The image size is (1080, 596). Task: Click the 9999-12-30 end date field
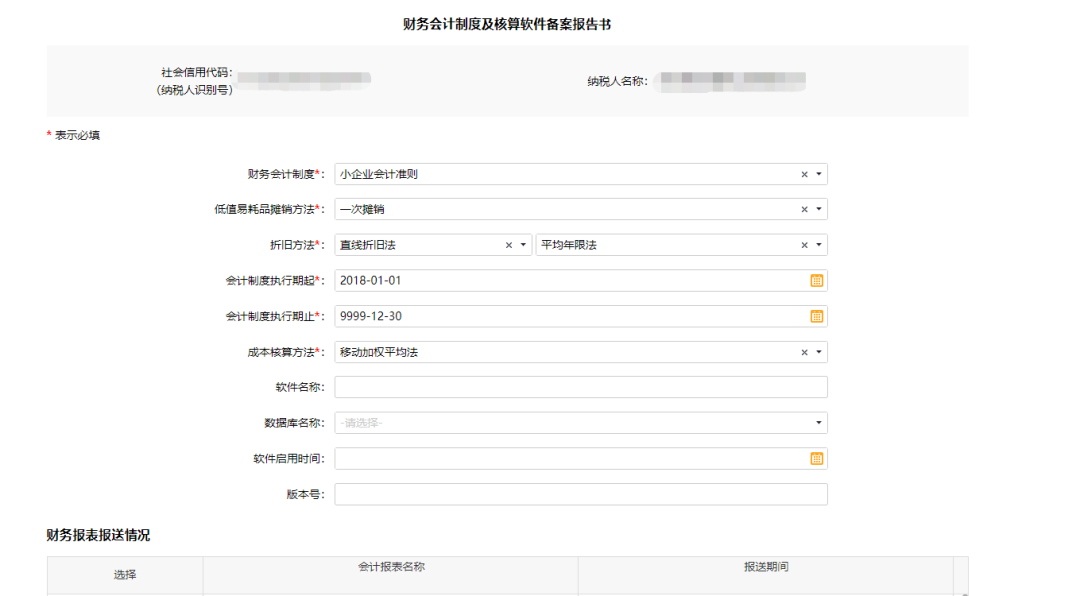tap(581, 316)
